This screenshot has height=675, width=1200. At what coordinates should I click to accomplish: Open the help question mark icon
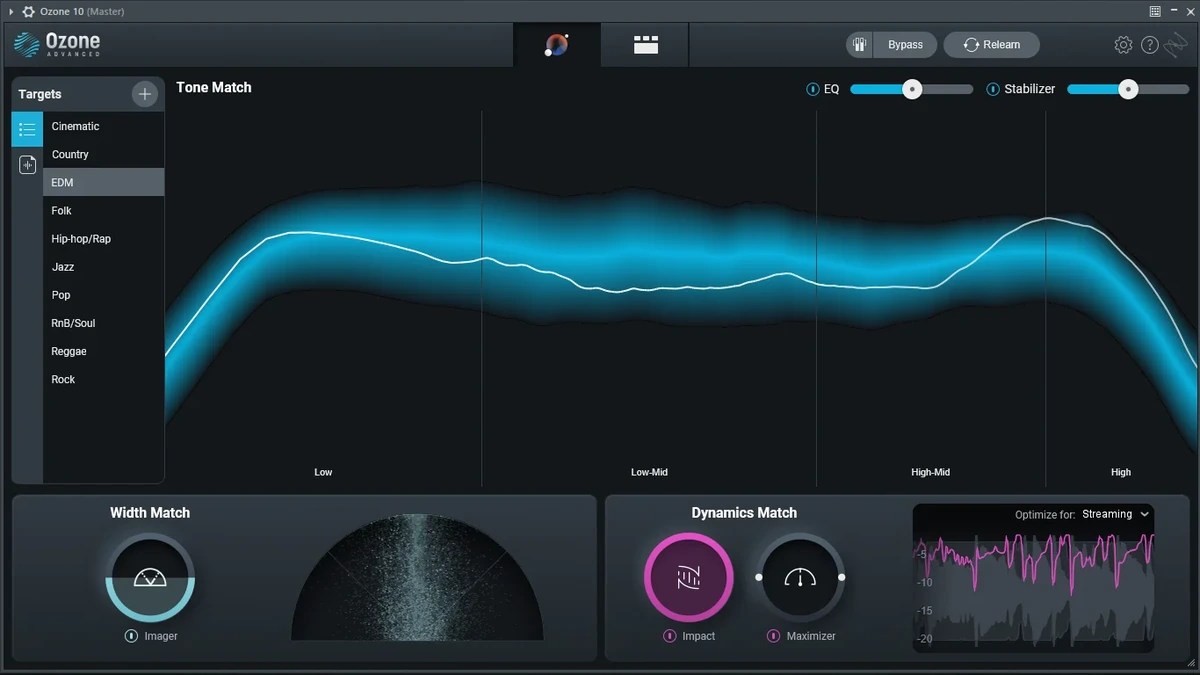[1150, 45]
